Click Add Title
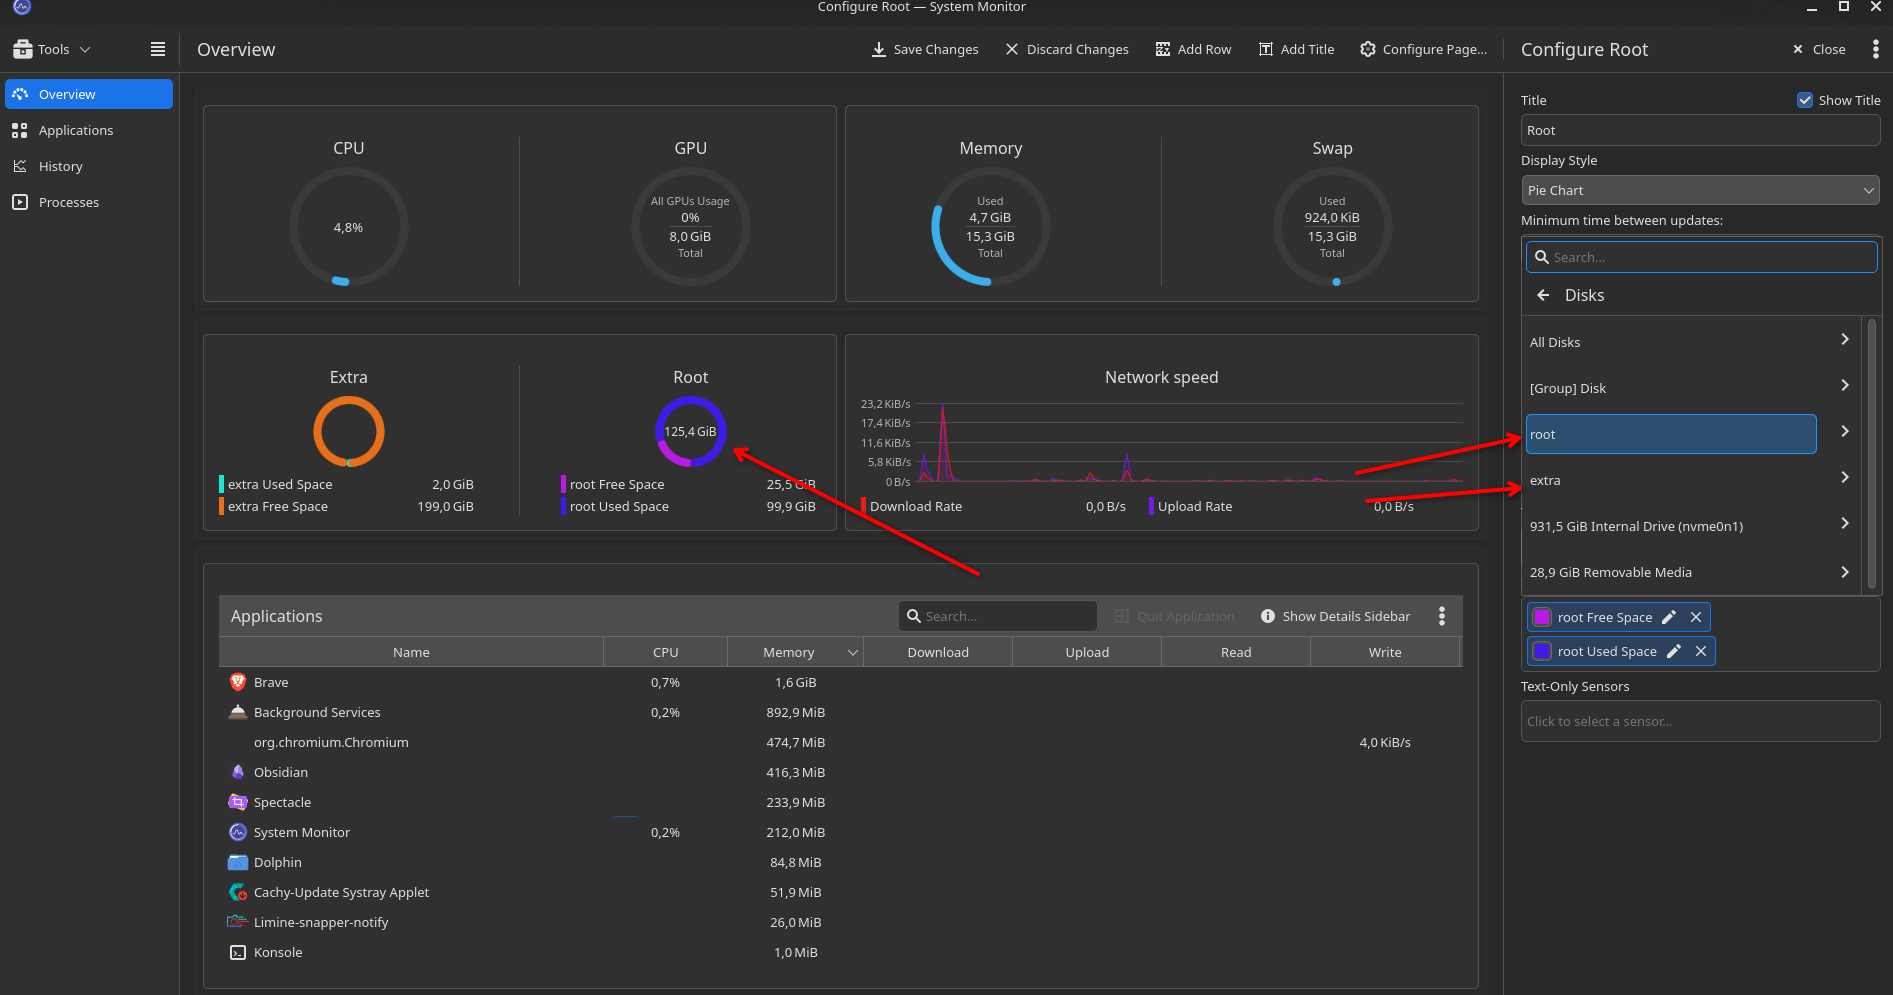Image resolution: width=1893 pixels, height=995 pixels. click(x=1296, y=49)
